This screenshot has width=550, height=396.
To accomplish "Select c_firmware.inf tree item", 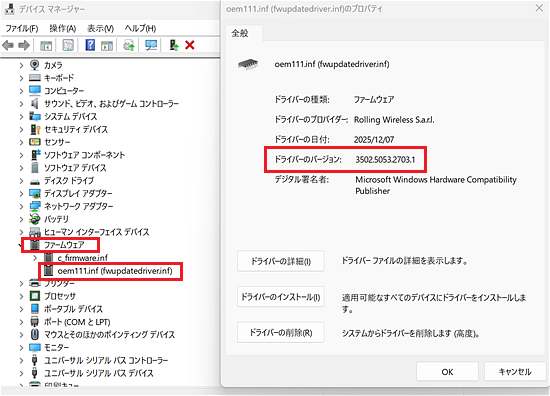I will pos(83,258).
